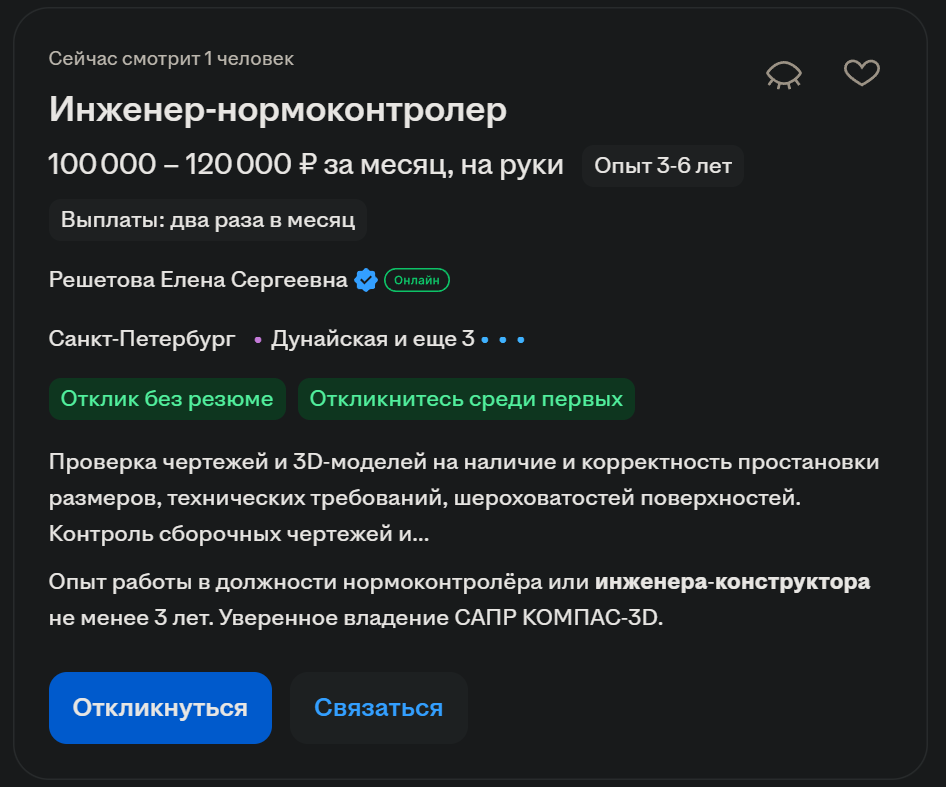
Task: Click the Опыт 3-6 лет badge
Action: 663,165
